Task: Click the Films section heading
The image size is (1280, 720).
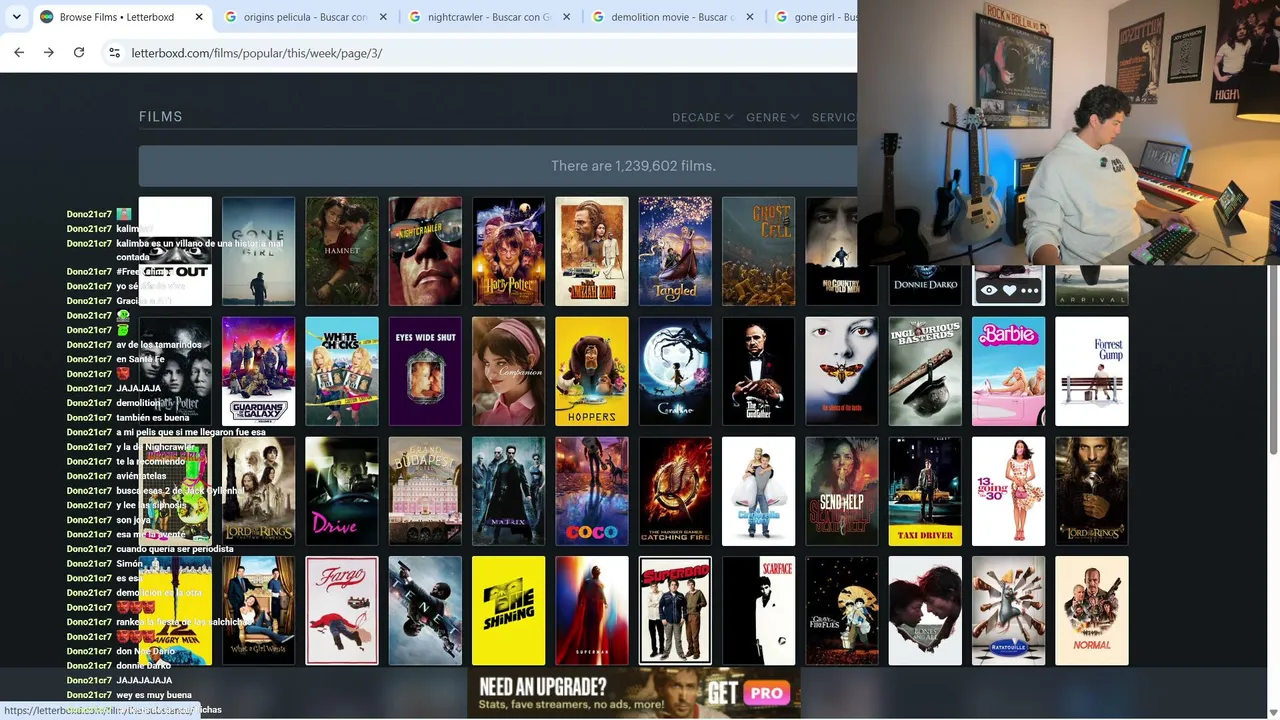Action: pyautogui.click(x=161, y=117)
